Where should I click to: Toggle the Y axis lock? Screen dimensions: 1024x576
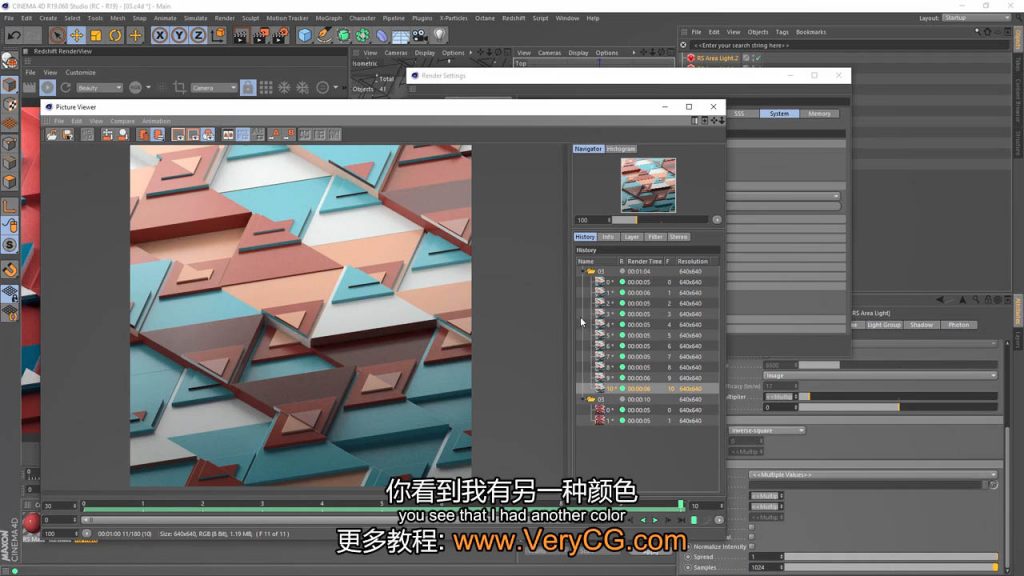[x=179, y=35]
